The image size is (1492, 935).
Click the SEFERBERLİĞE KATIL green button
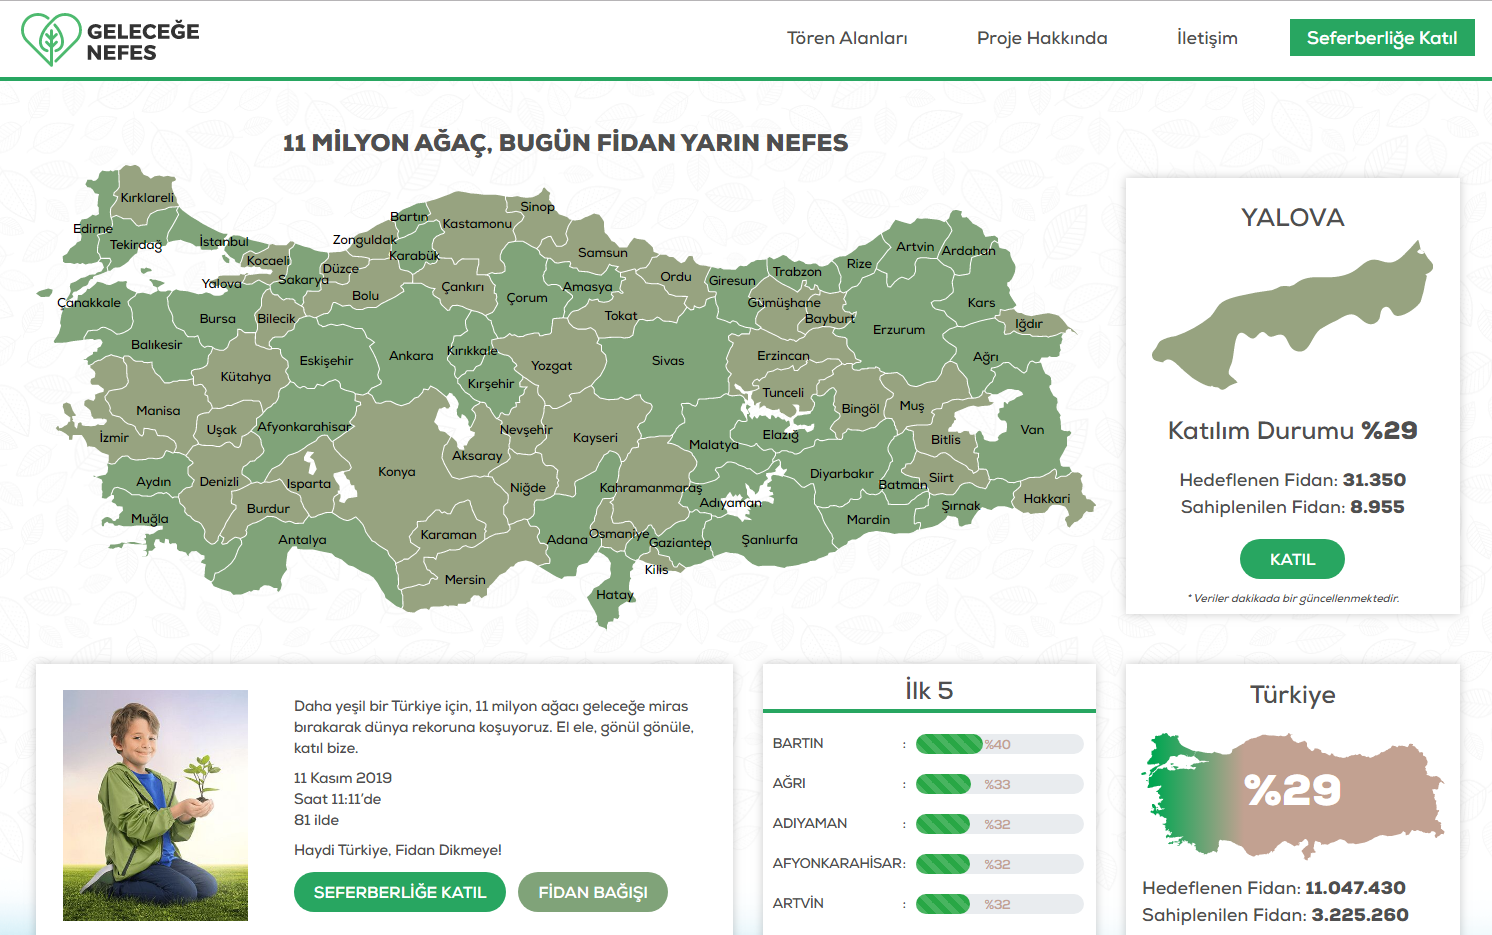(x=400, y=892)
